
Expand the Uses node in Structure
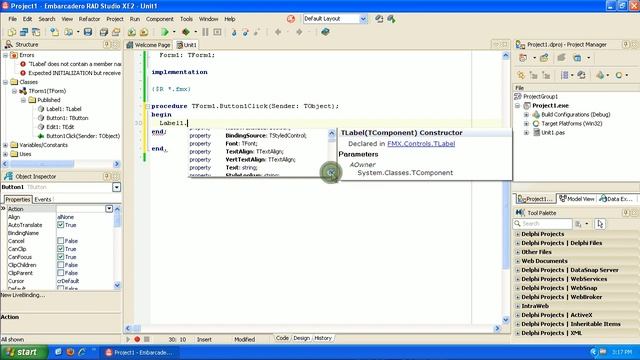click(5, 154)
